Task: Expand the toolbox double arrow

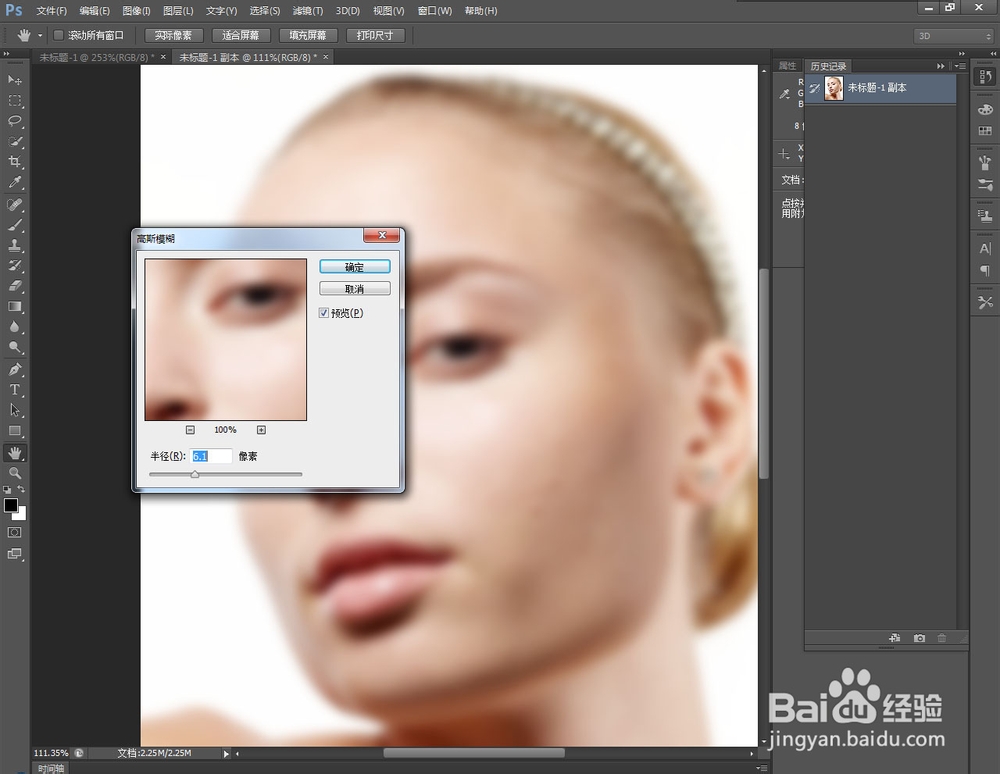Action: click(x=6, y=54)
